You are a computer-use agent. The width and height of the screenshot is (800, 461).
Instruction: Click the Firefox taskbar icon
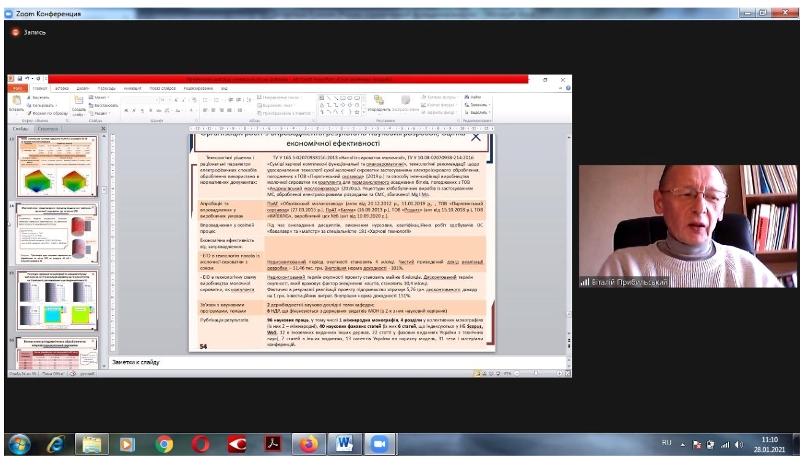[309, 442]
